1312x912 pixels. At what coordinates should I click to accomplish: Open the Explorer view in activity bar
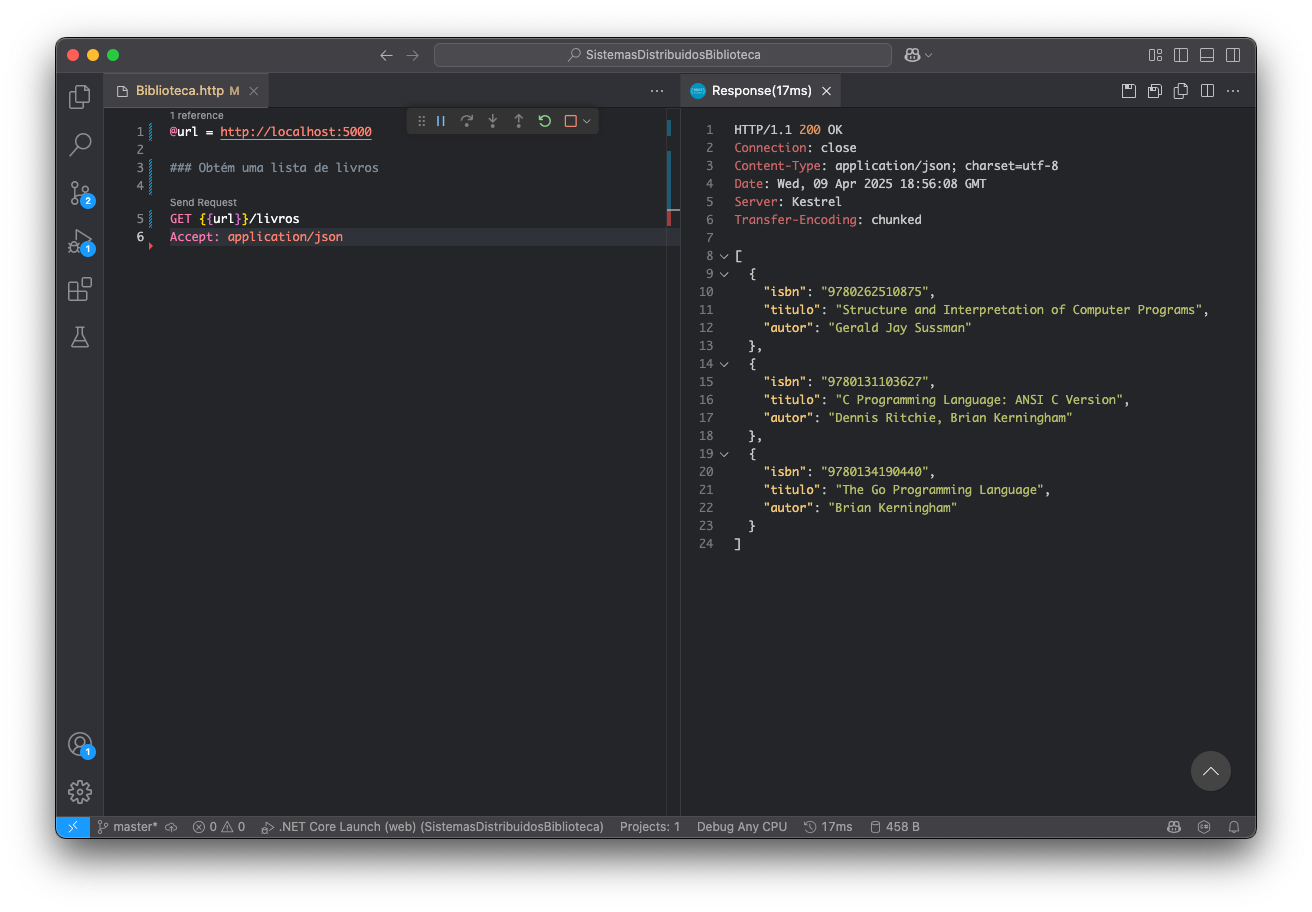tap(80, 97)
